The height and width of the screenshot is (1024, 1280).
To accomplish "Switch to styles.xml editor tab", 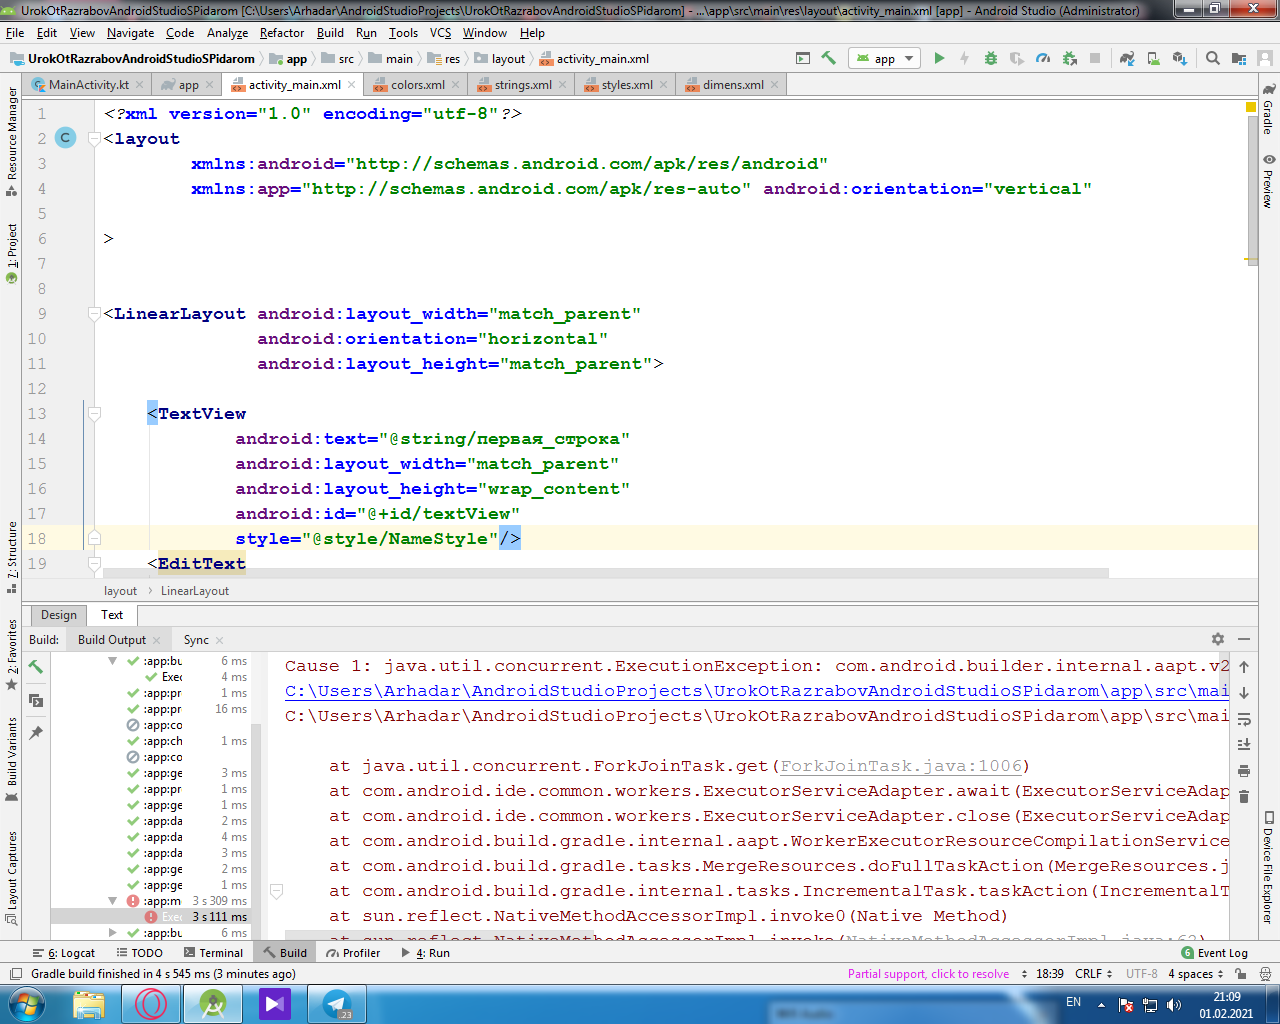I will click(x=626, y=85).
